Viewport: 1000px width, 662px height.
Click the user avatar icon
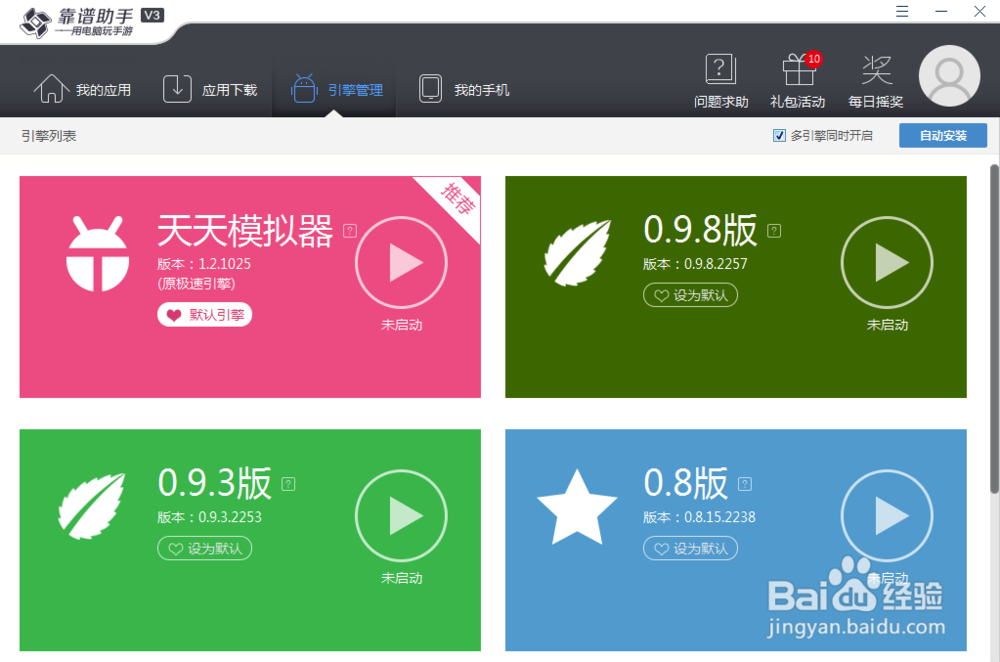(949, 76)
